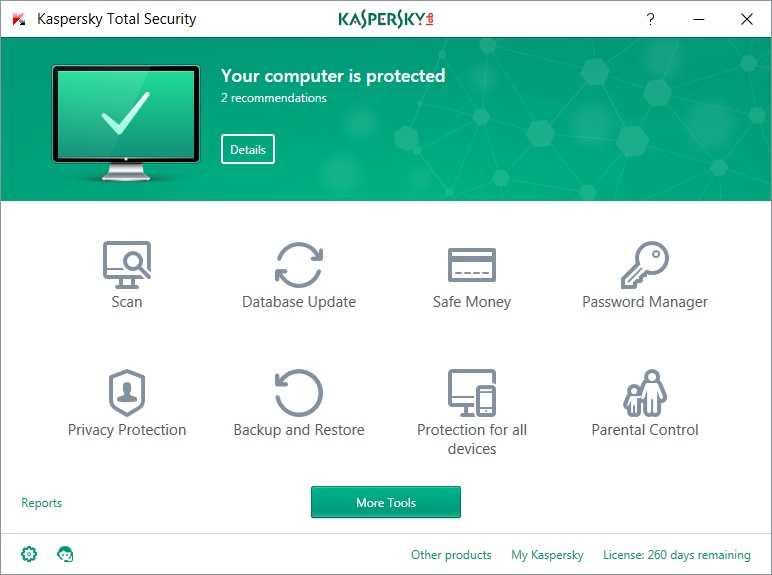Open the My Kaspersky link
This screenshot has width=772, height=575.
point(547,555)
